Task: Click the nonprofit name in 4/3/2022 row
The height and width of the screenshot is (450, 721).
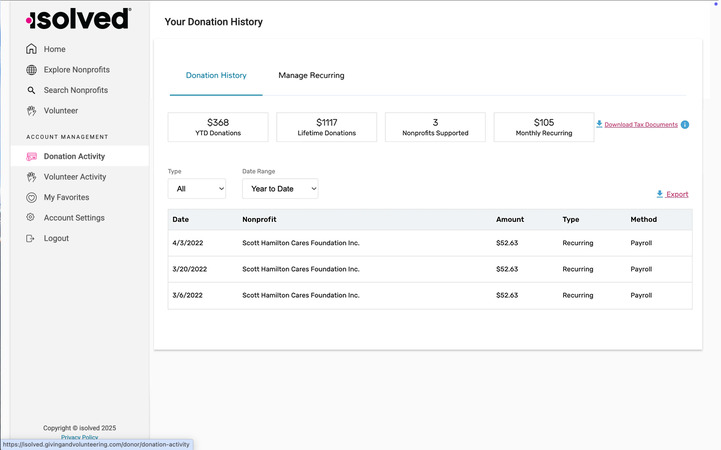Action: point(301,243)
